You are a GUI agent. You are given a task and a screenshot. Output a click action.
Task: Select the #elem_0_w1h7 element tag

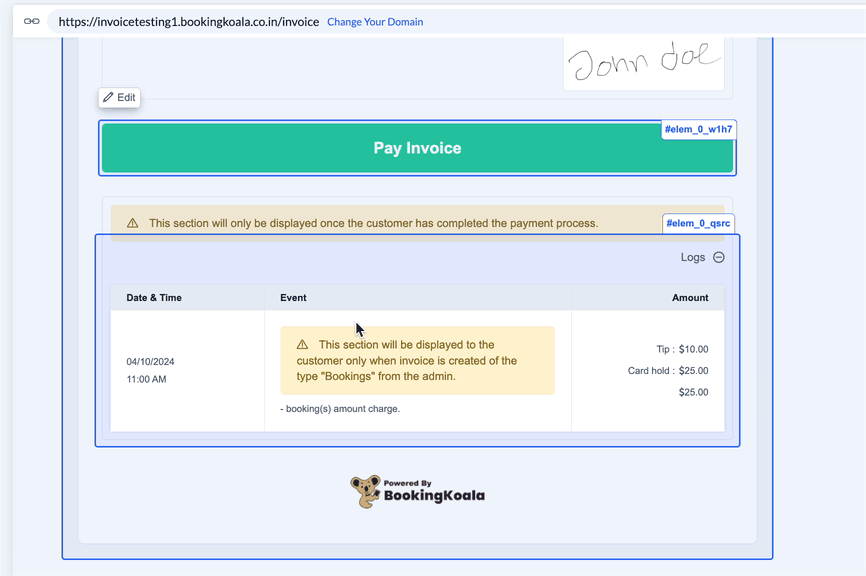point(698,129)
